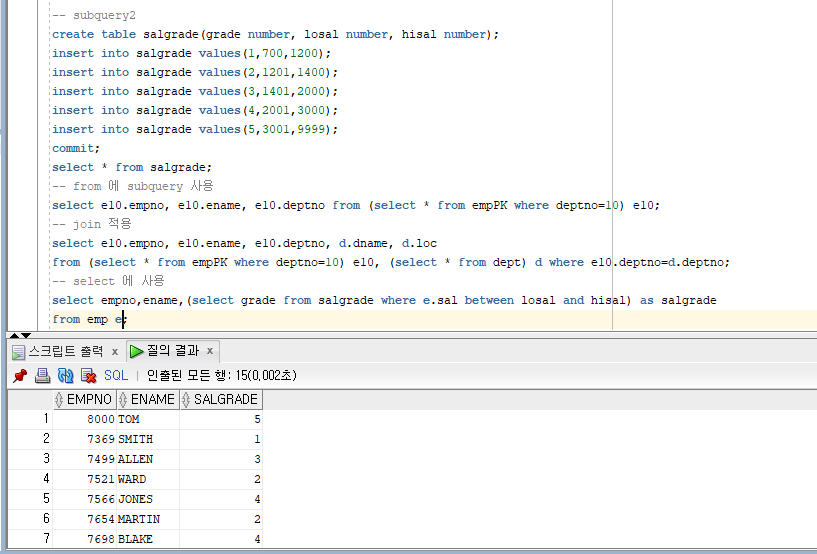Click the ENAME cell MARTIN

coord(148,519)
